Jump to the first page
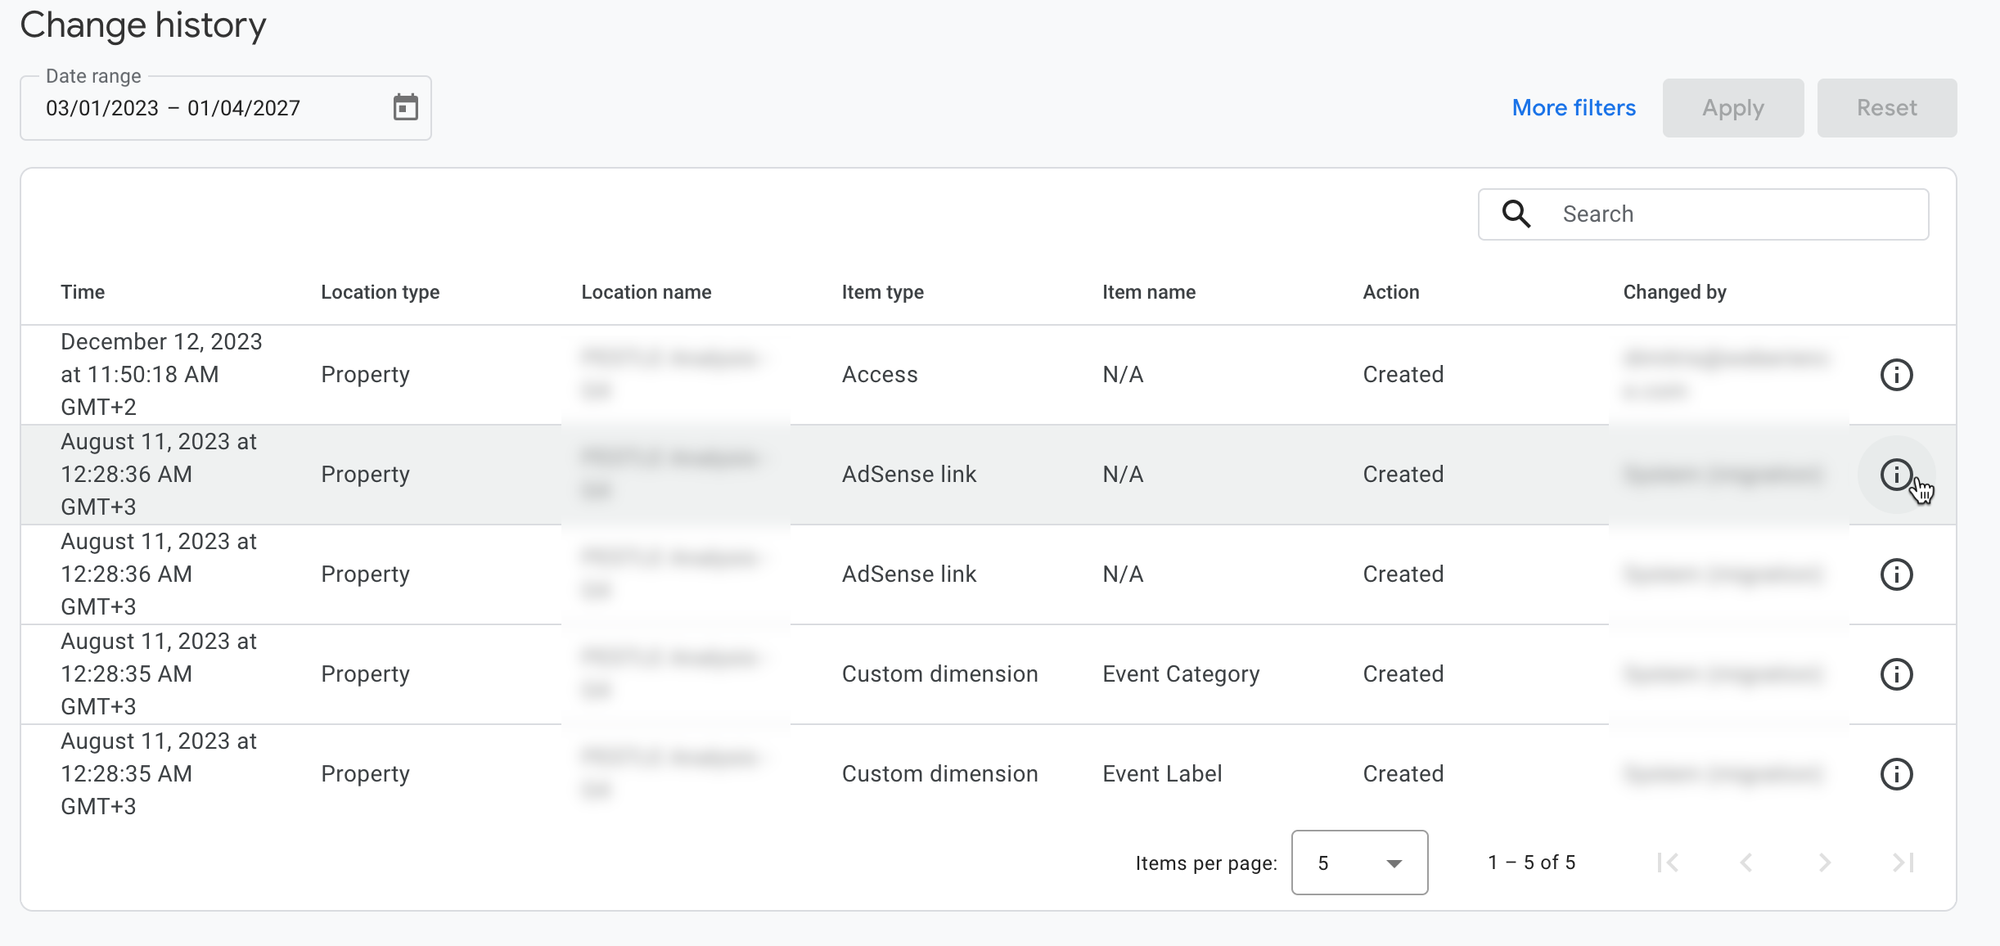2000x946 pixels. pos(1668,862)
